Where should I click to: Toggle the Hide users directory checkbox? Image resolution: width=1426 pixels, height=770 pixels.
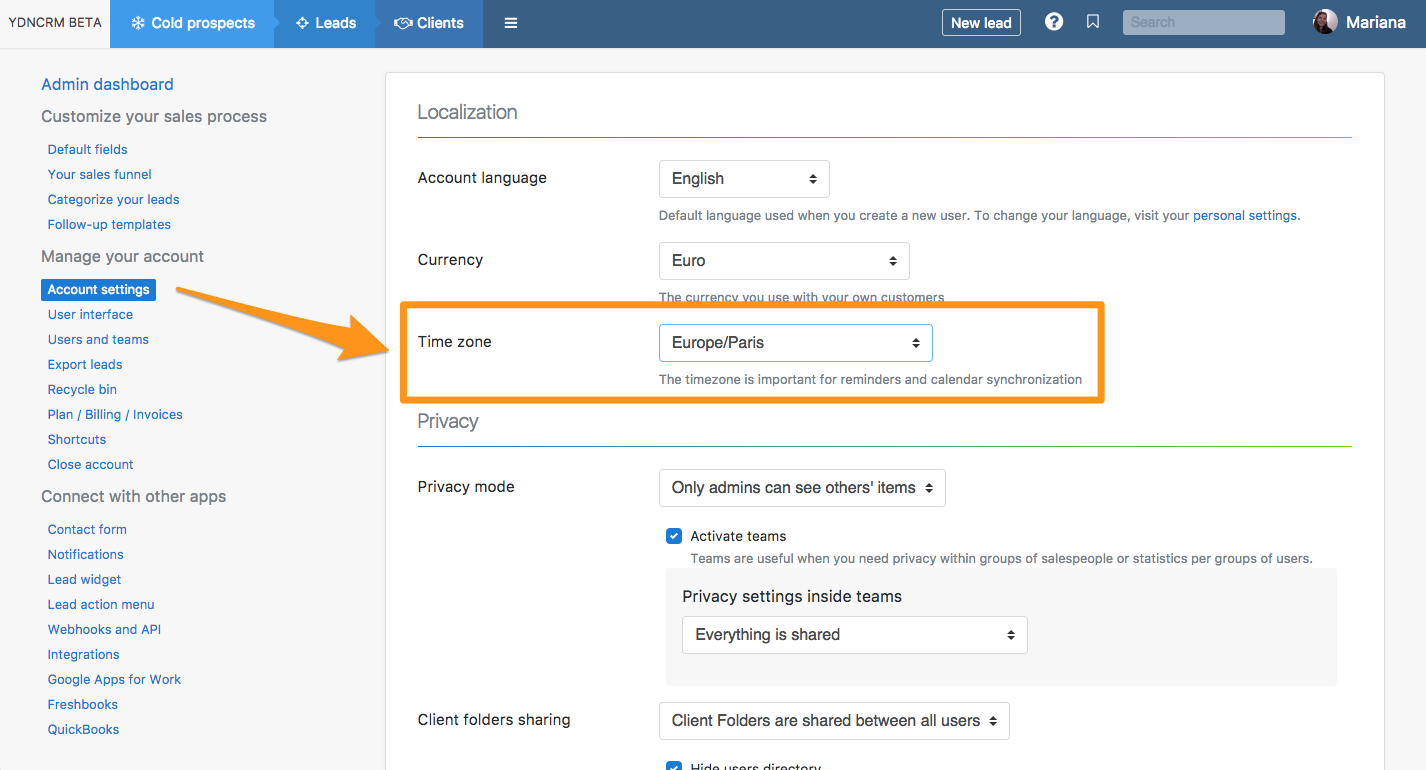pyautogui.click(x=674, y=766)
